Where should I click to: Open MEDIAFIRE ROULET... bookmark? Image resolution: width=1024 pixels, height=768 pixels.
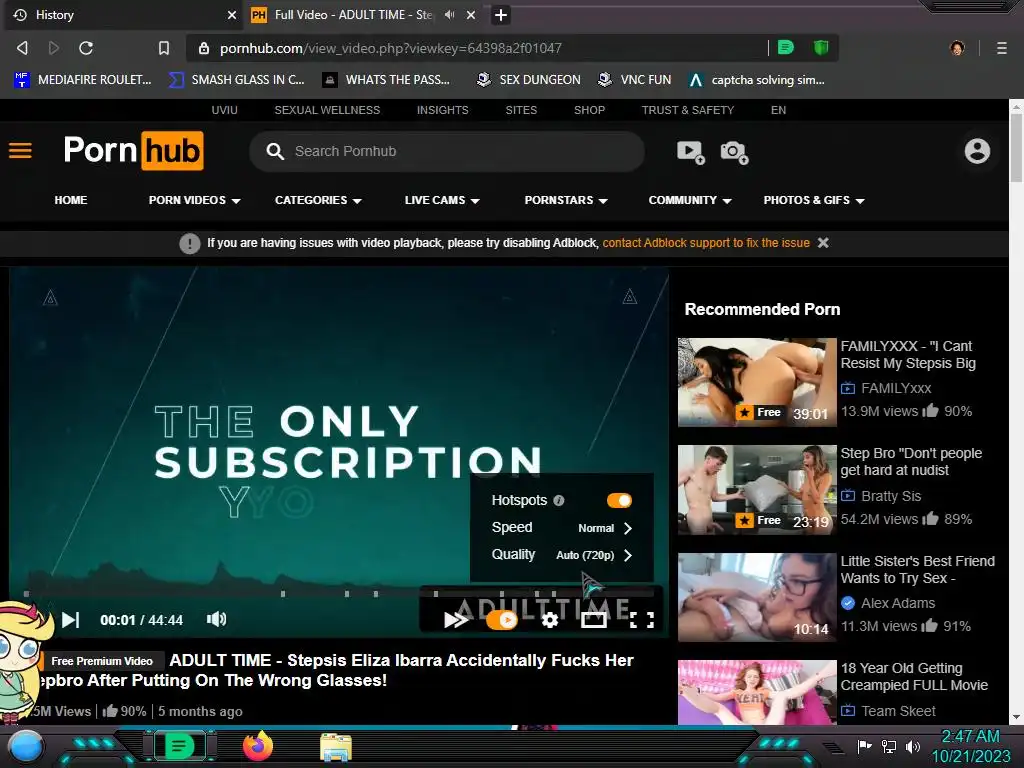click(83, 80)
